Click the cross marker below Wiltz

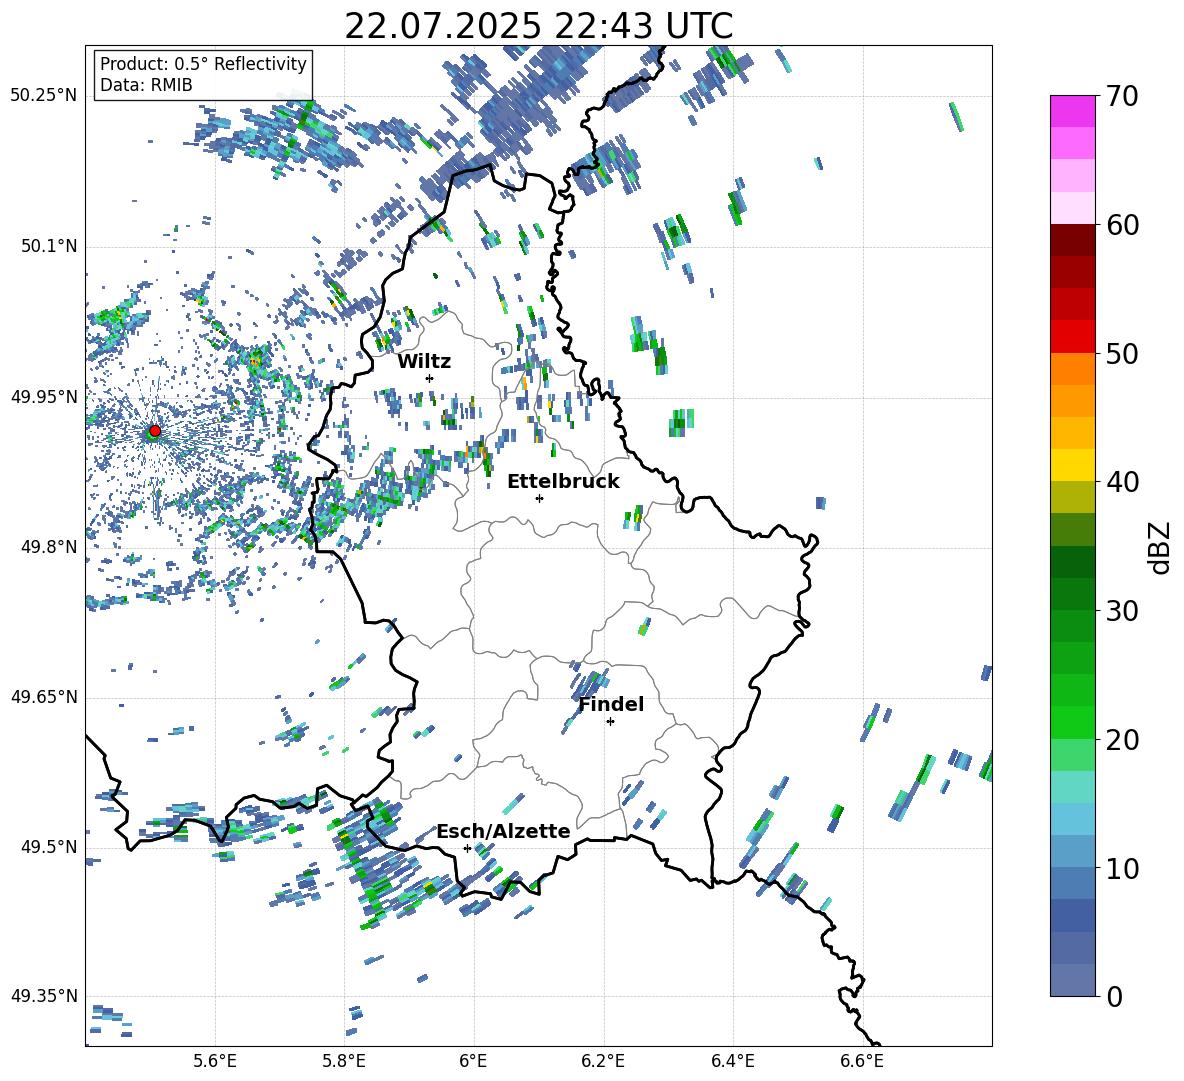tap(430, 378)
